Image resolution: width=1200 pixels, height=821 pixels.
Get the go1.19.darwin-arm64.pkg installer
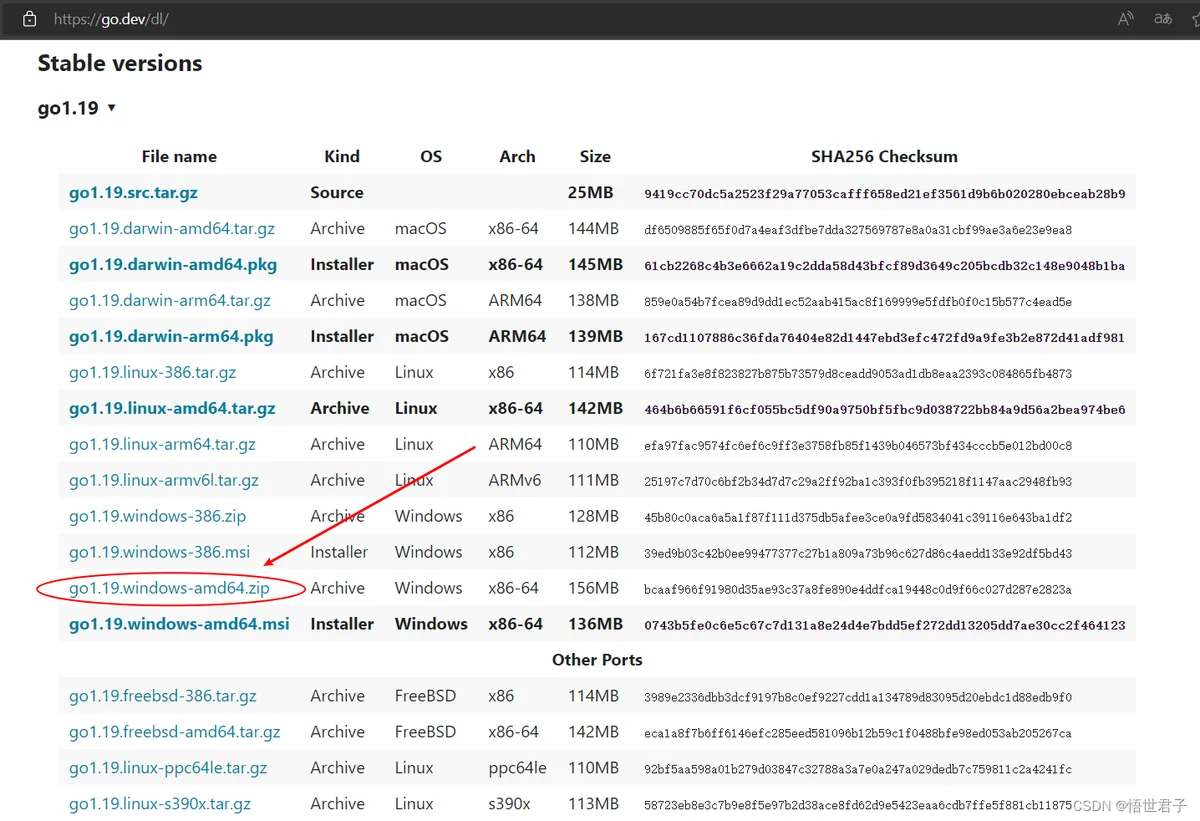[171, 337]
